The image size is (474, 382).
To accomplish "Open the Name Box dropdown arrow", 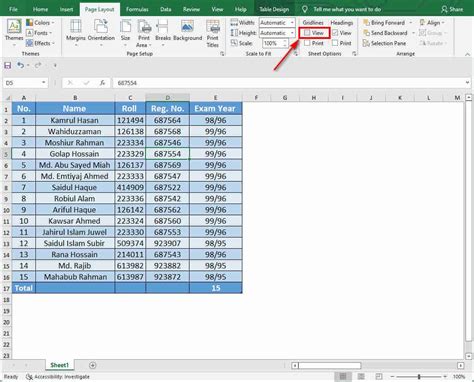I will (x=44, y=83).
